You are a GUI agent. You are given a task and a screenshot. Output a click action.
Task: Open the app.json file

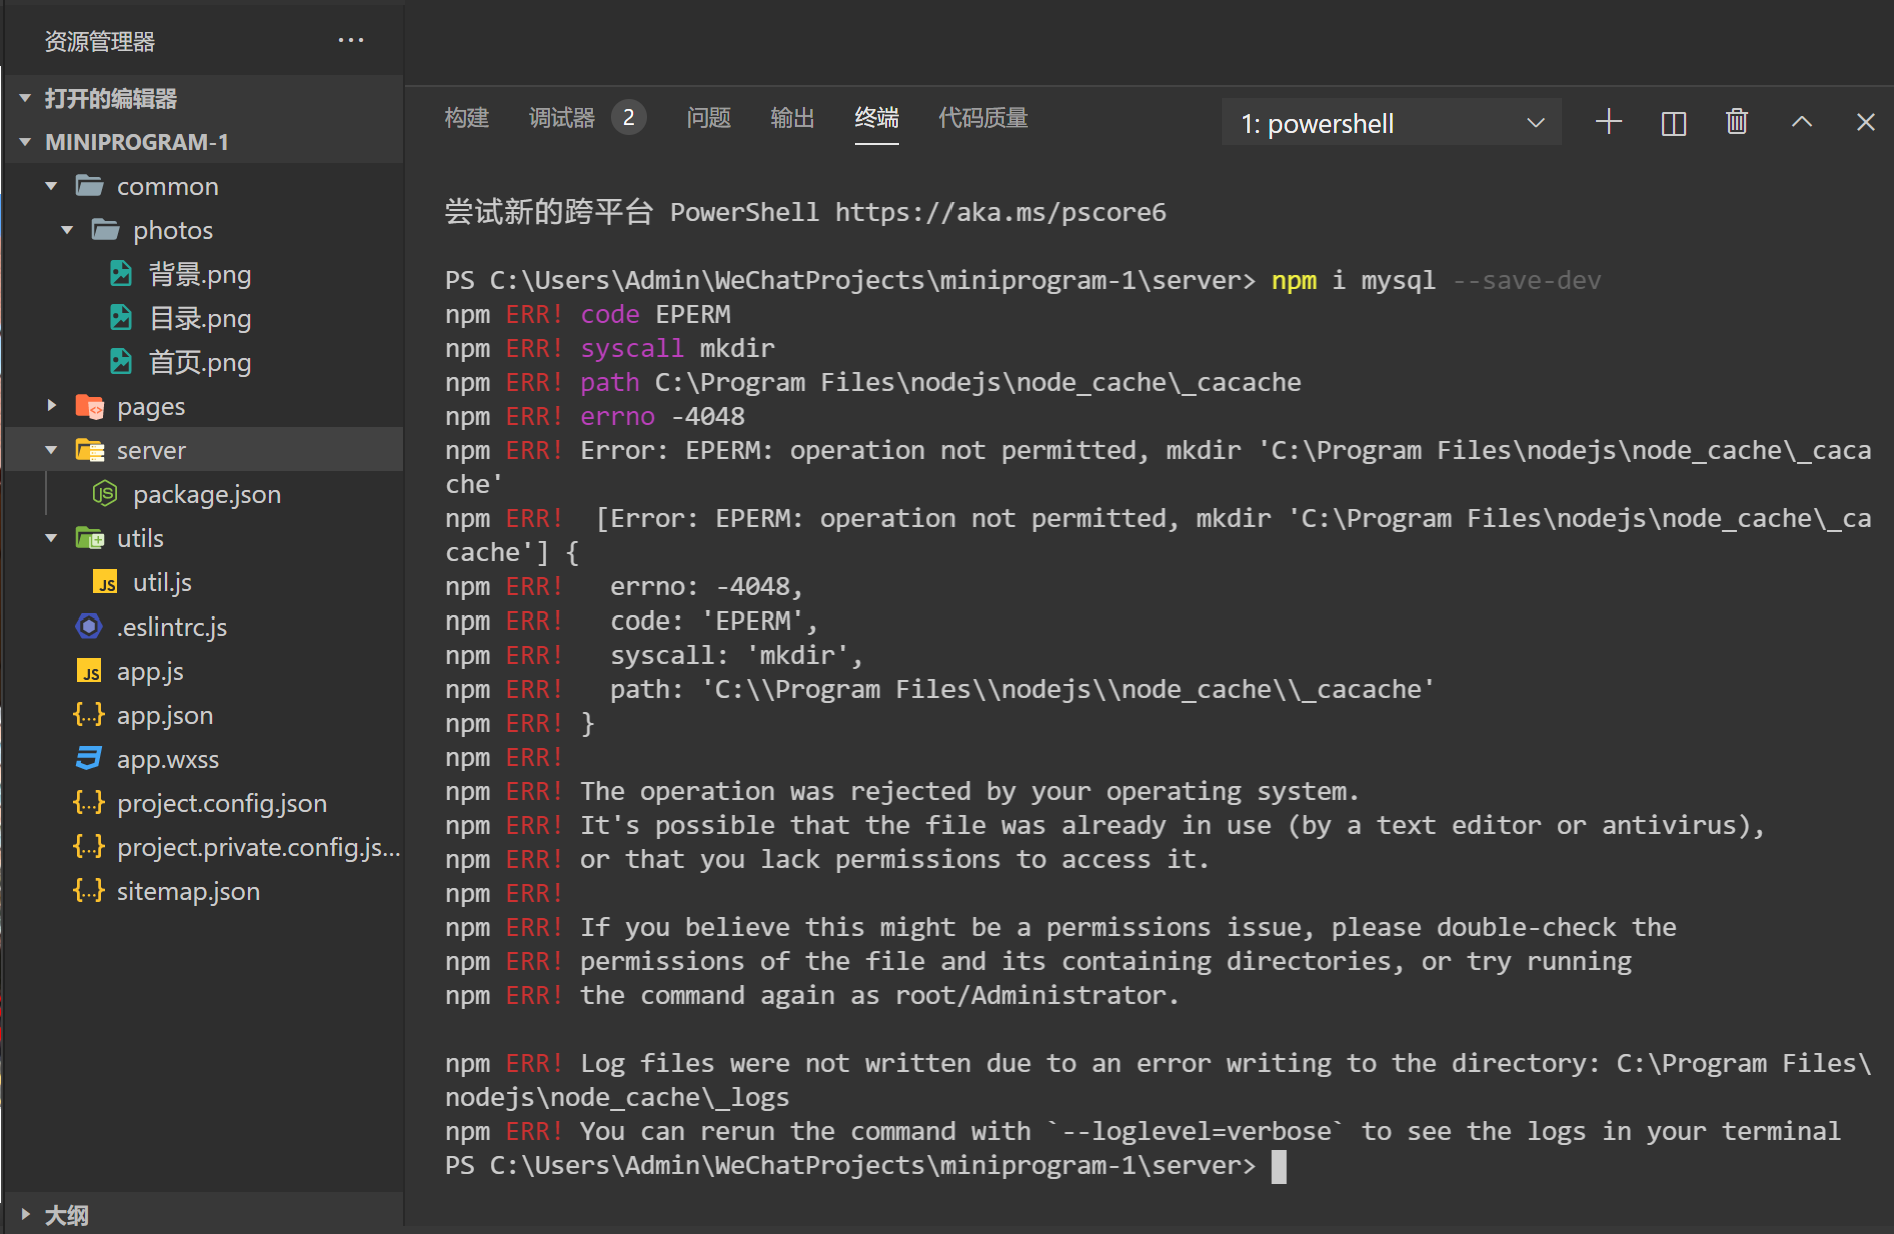click(165, 715)
